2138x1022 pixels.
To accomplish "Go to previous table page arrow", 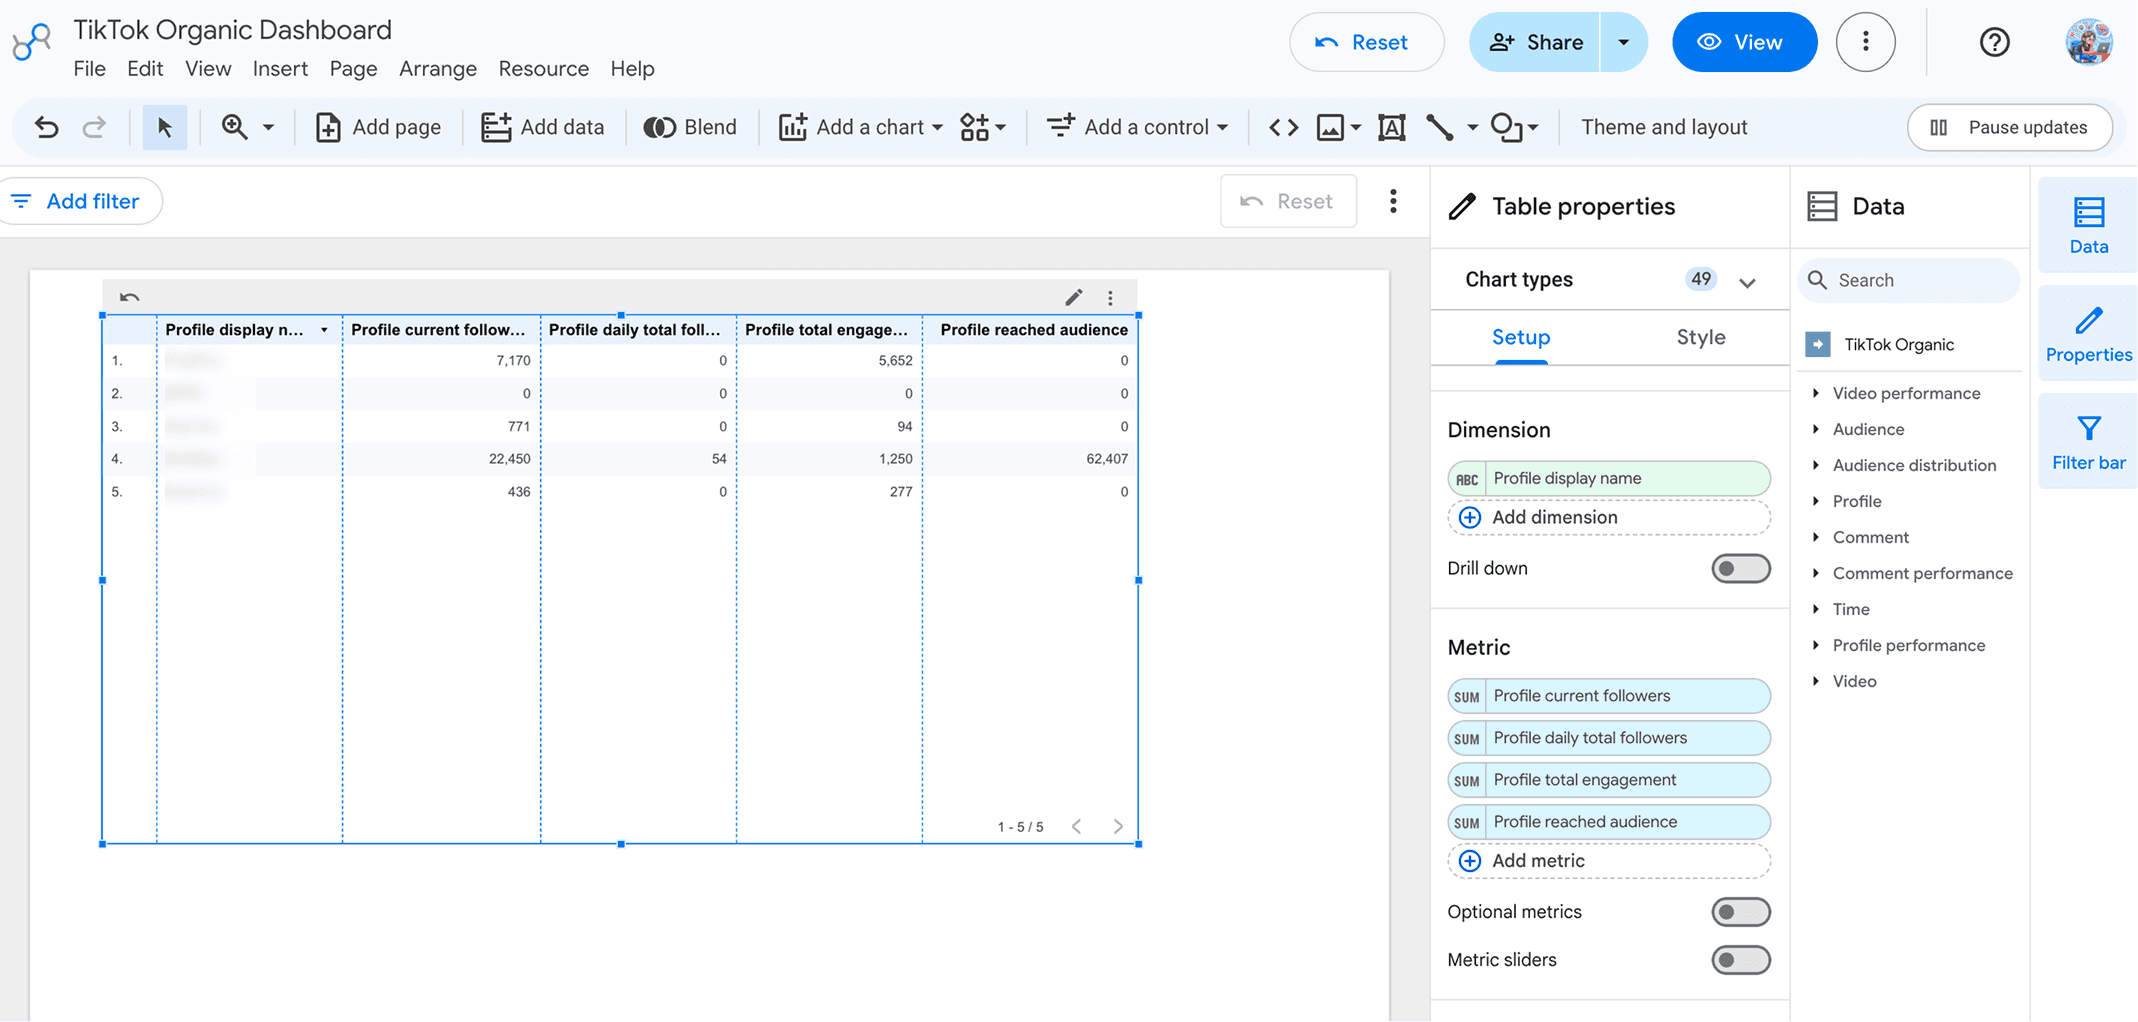I will (1076, 826).
